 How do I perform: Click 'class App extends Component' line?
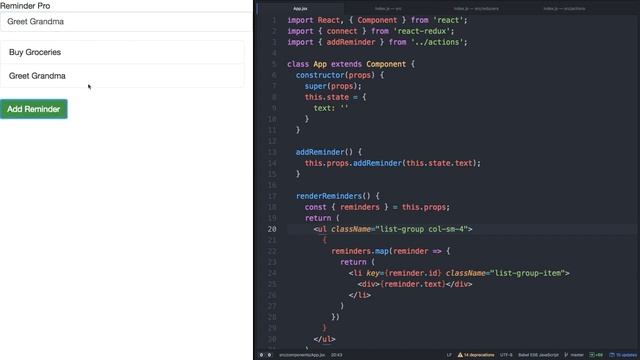point(351,64)
